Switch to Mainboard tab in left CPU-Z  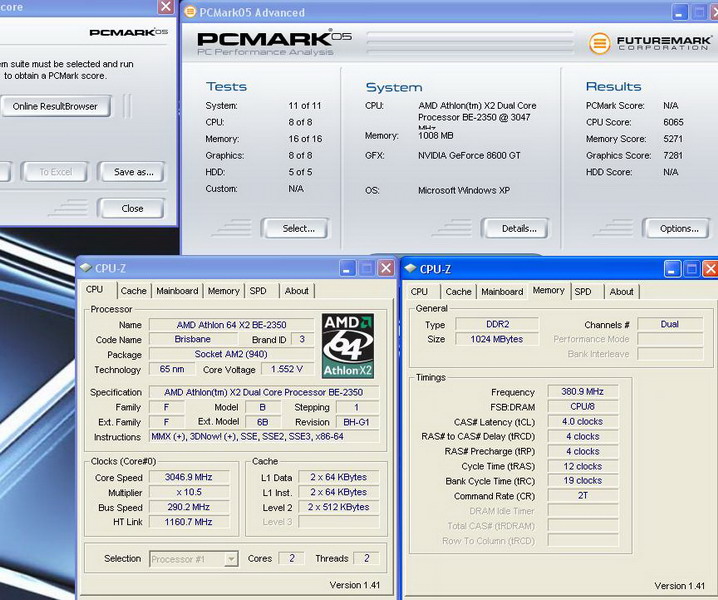(x=177, y=291)
